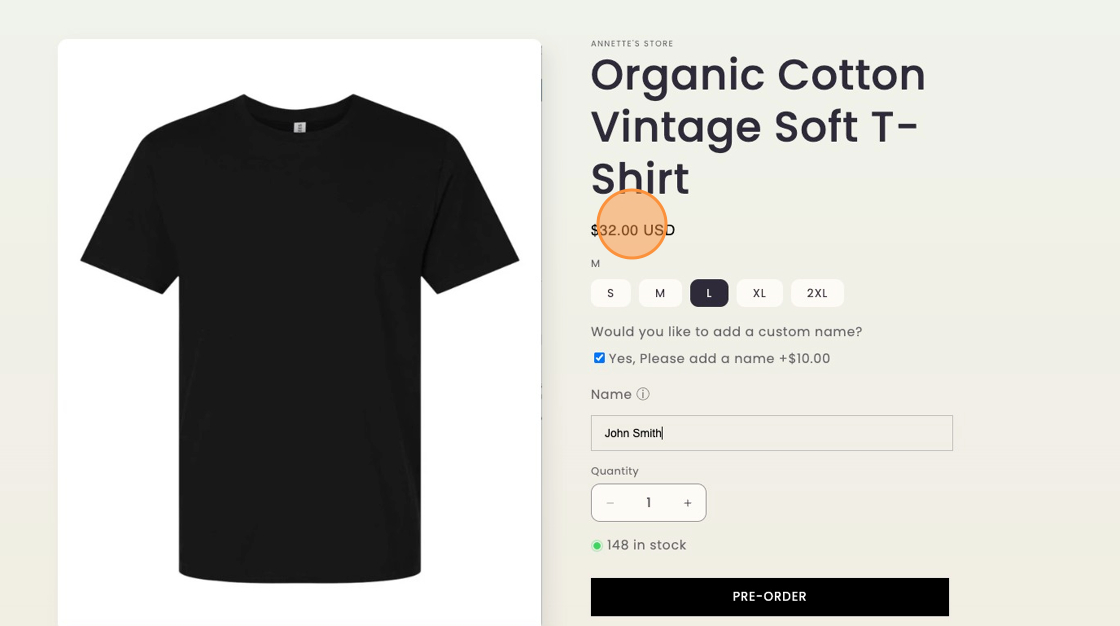
Task: Choose the selected L size option
Action: pyautogui.click(x=709, y=293)
